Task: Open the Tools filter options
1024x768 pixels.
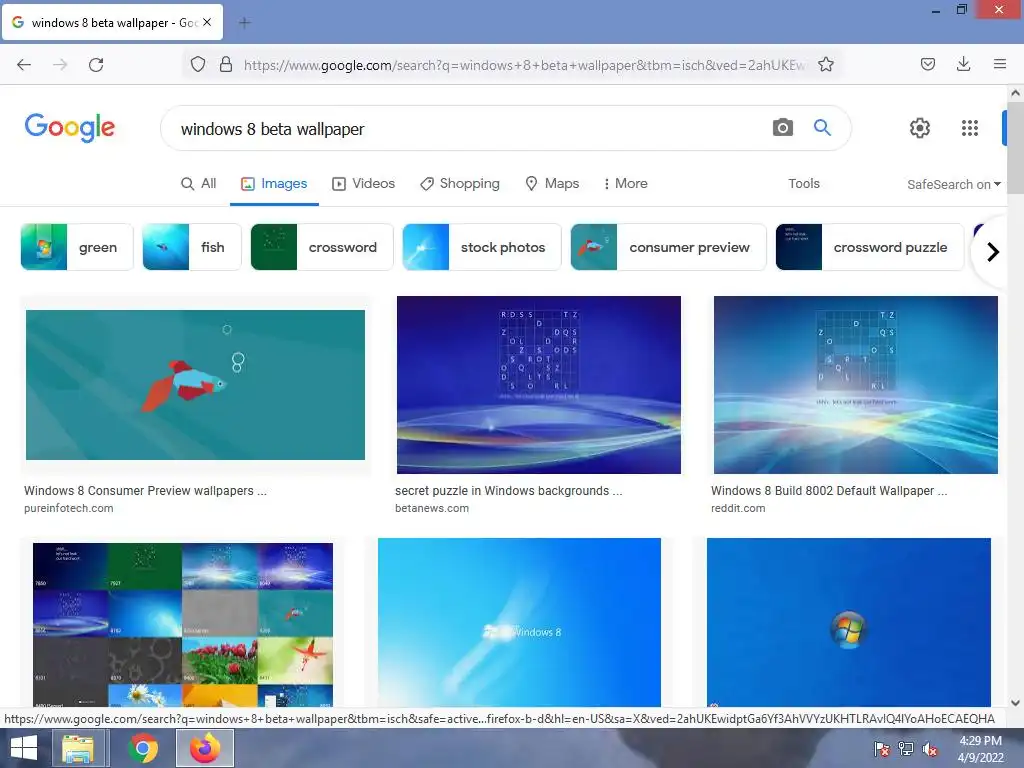Action: [803, 184]
